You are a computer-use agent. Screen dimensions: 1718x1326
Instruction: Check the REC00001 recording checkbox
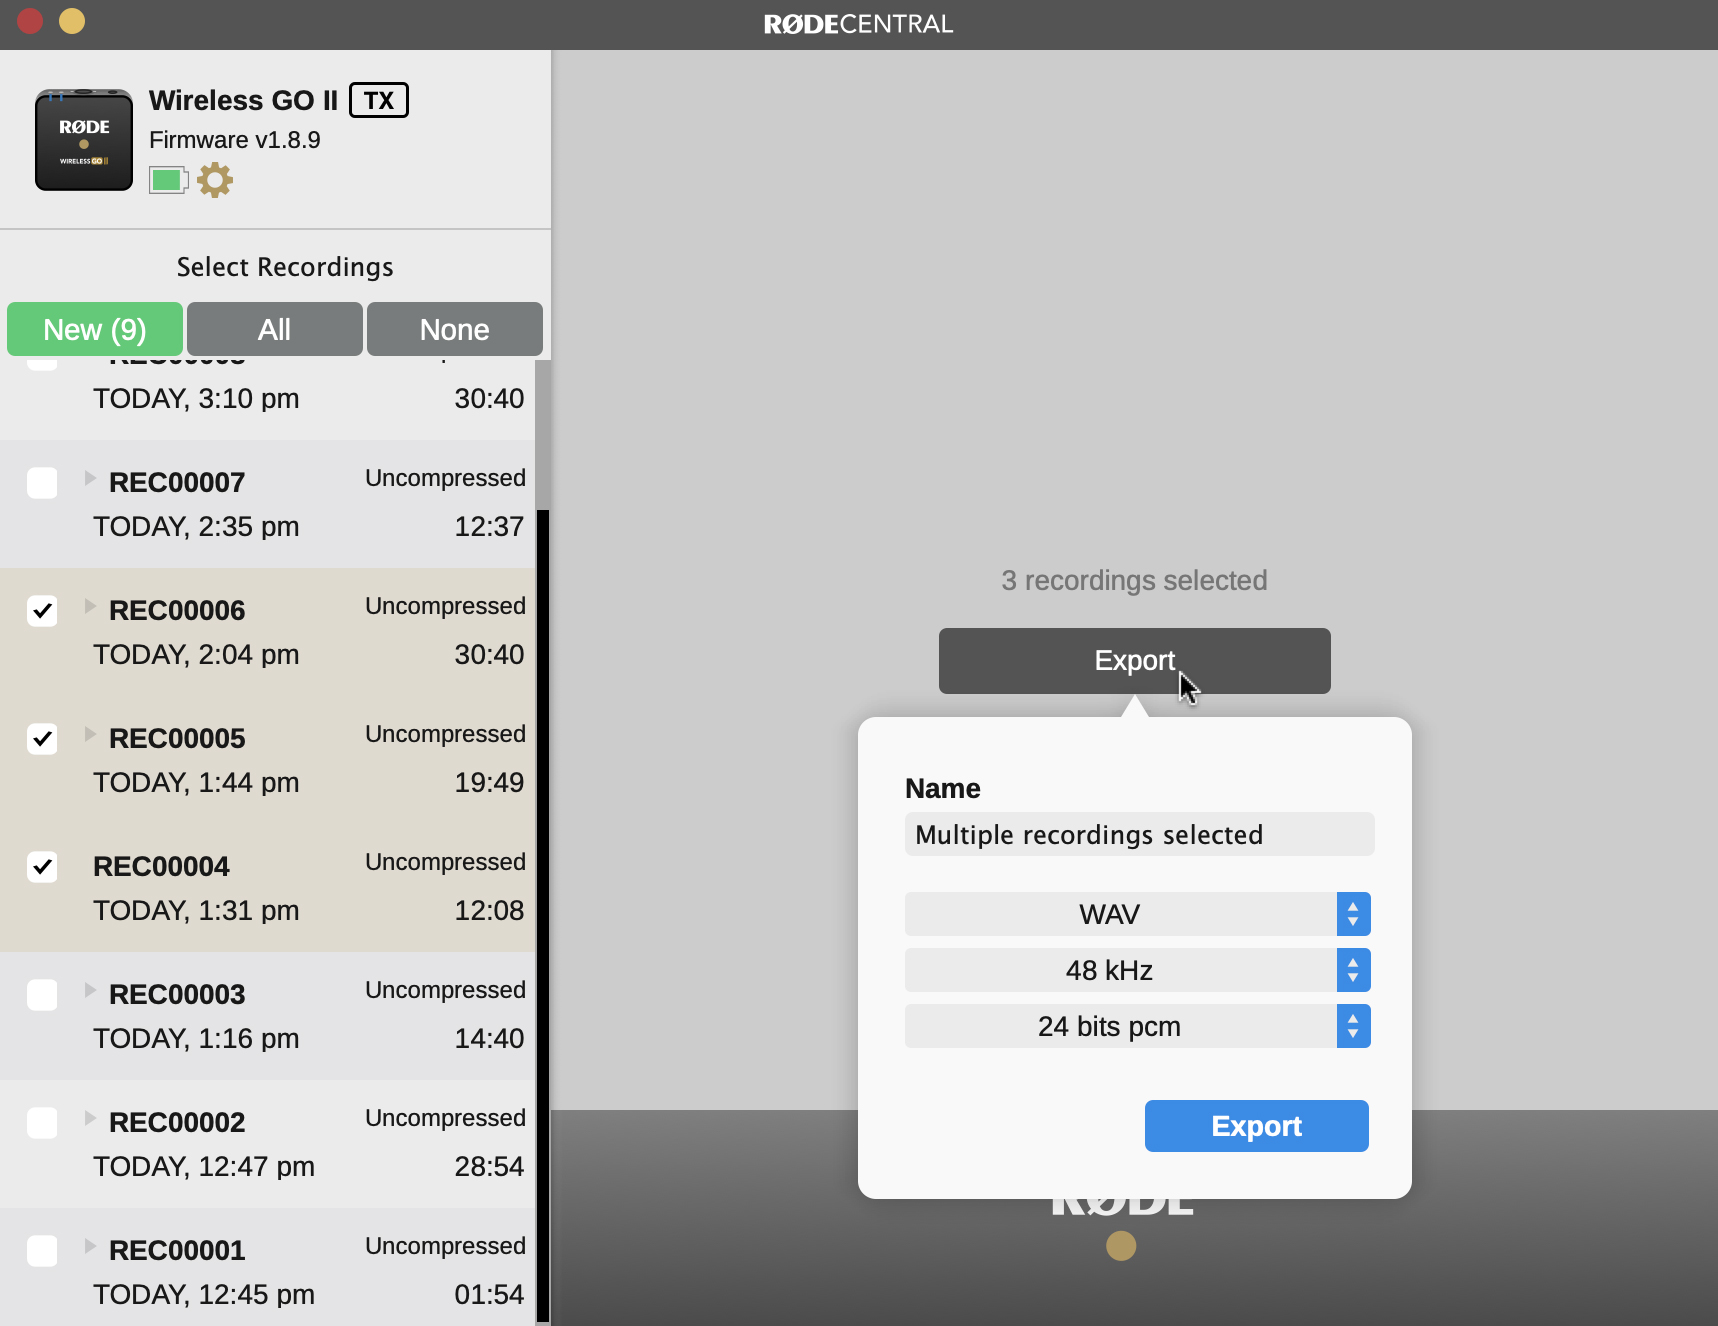click(42, 1251)
